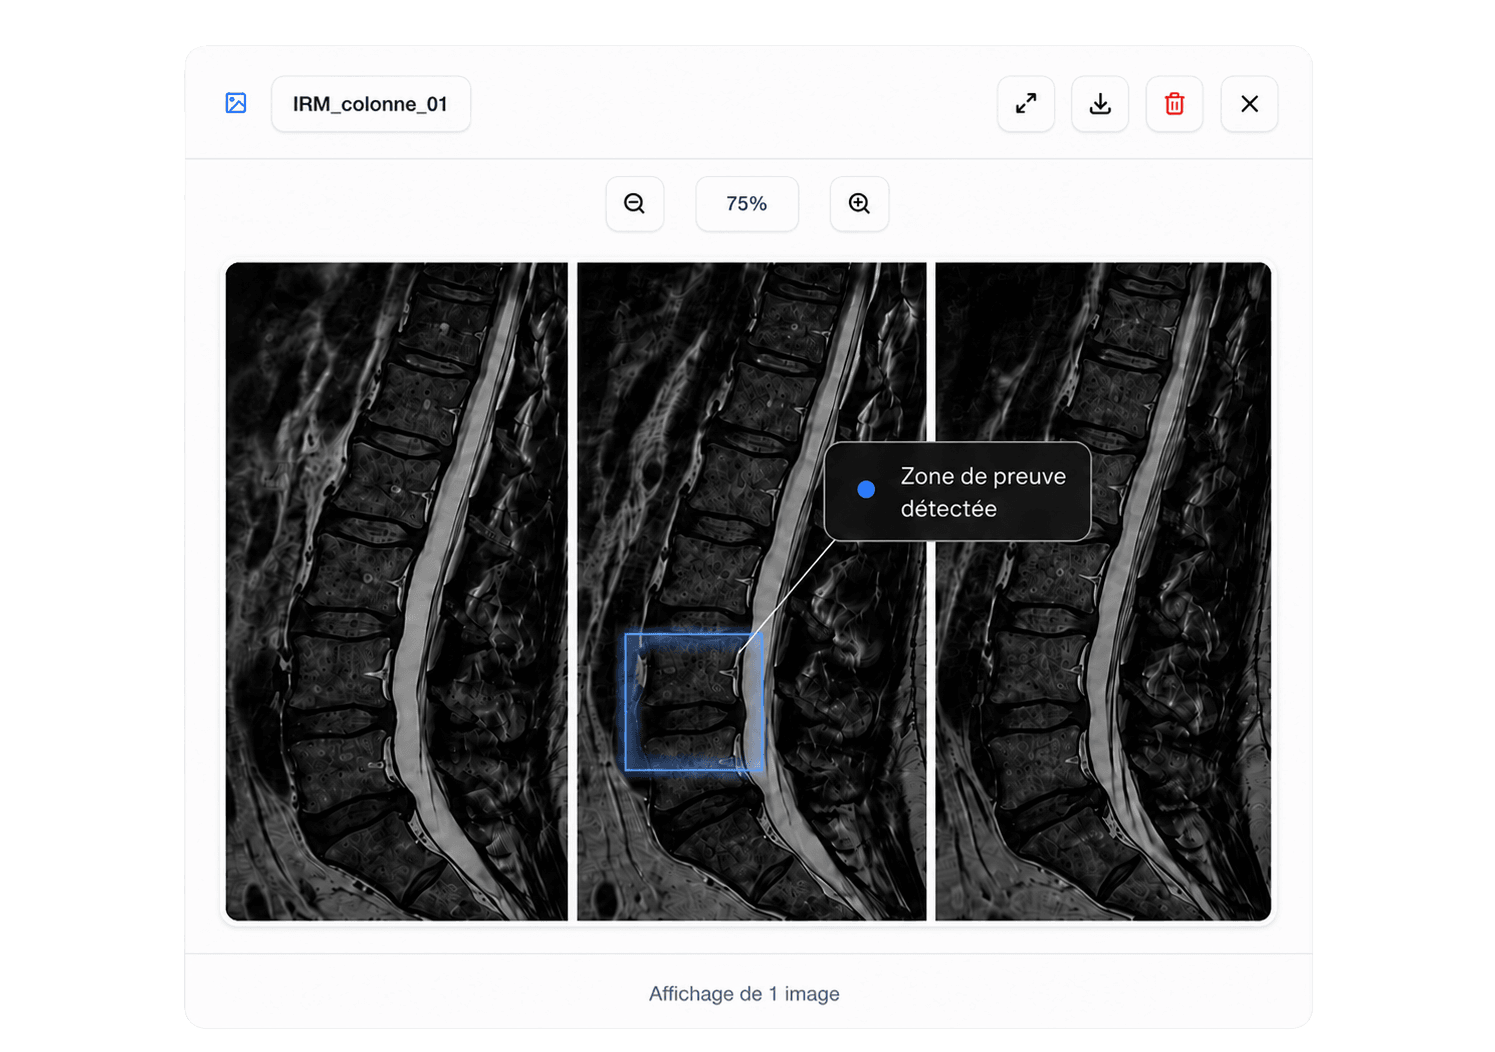Download the IRM_colonne_01 image
Screen dimensions: 1495x1052
[1100, 104]
